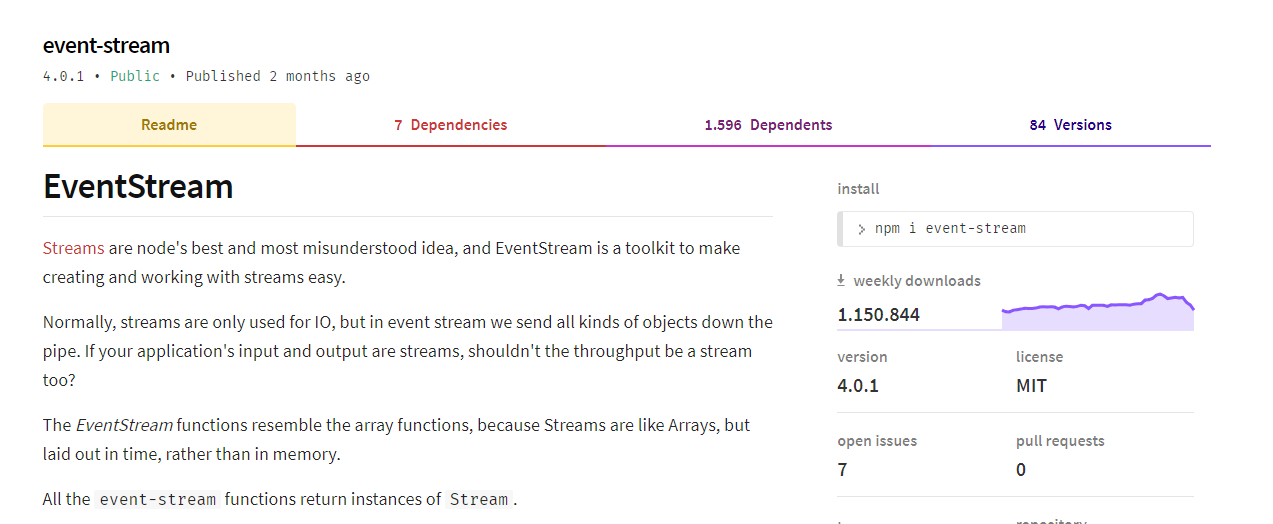The width and height of the screenshot is (1273, 524).
Task: Click the weekly downloads sparkline chart
Action: 1098,311
